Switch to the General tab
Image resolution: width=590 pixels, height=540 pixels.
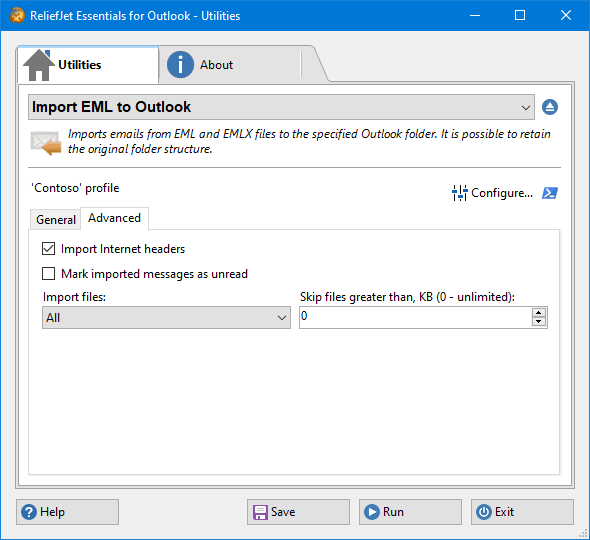(56, 219)
